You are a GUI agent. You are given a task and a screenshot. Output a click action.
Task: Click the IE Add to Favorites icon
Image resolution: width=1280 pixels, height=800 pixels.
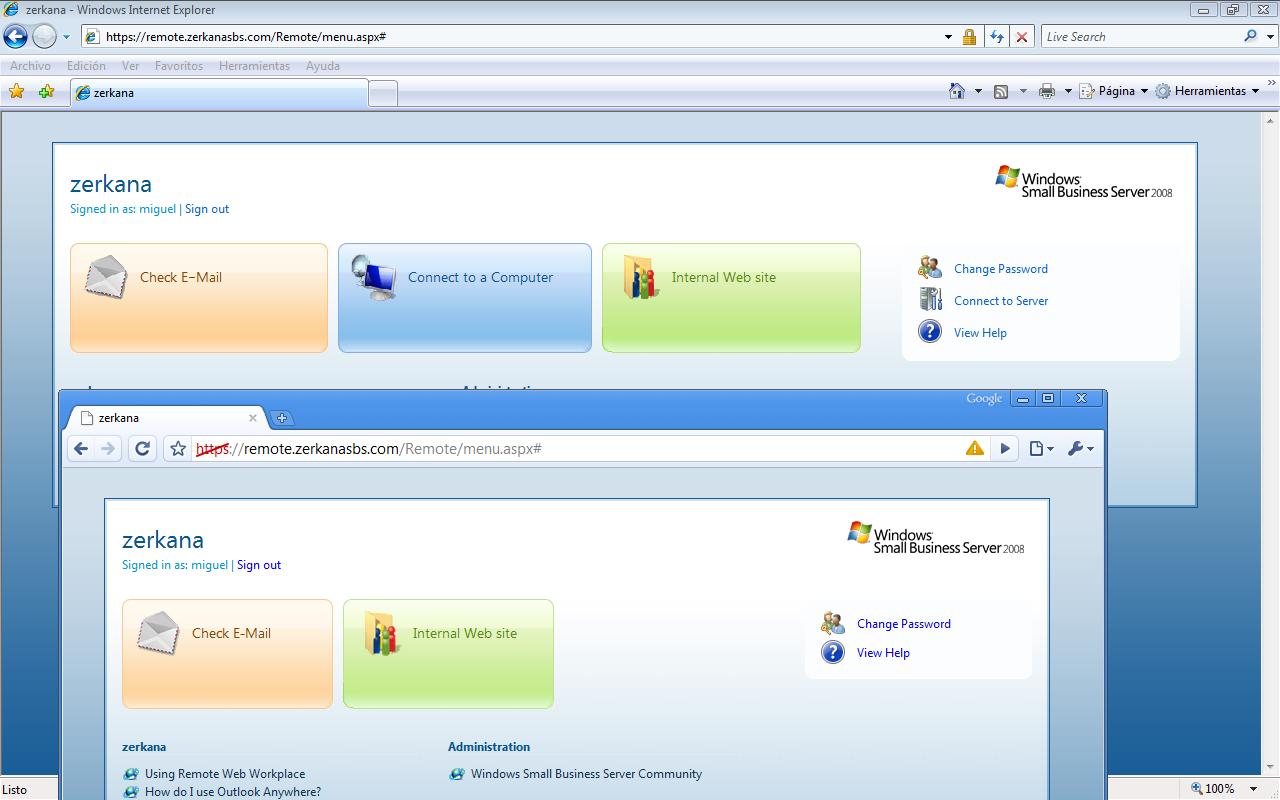[x=46, y=92]
